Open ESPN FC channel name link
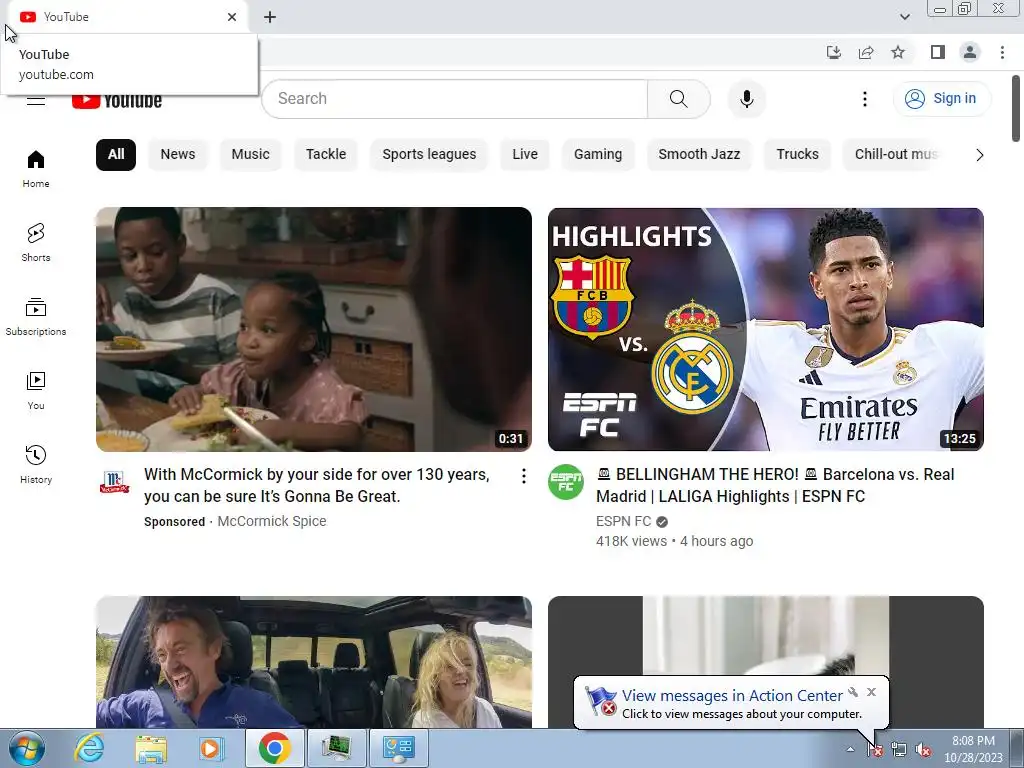This screenshot has height=768, width=1024. [624, 521]
